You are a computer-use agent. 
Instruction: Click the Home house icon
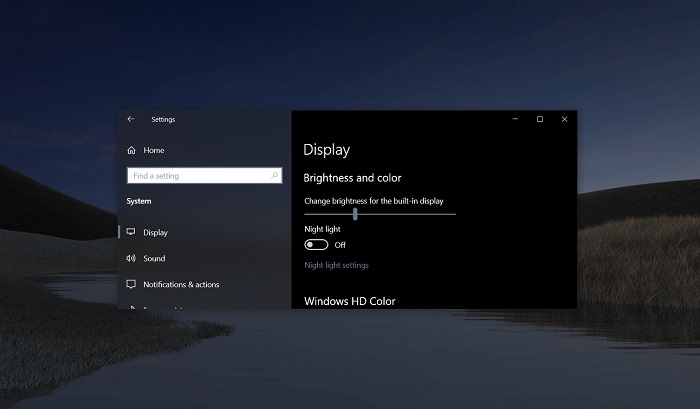coord(131,150)
